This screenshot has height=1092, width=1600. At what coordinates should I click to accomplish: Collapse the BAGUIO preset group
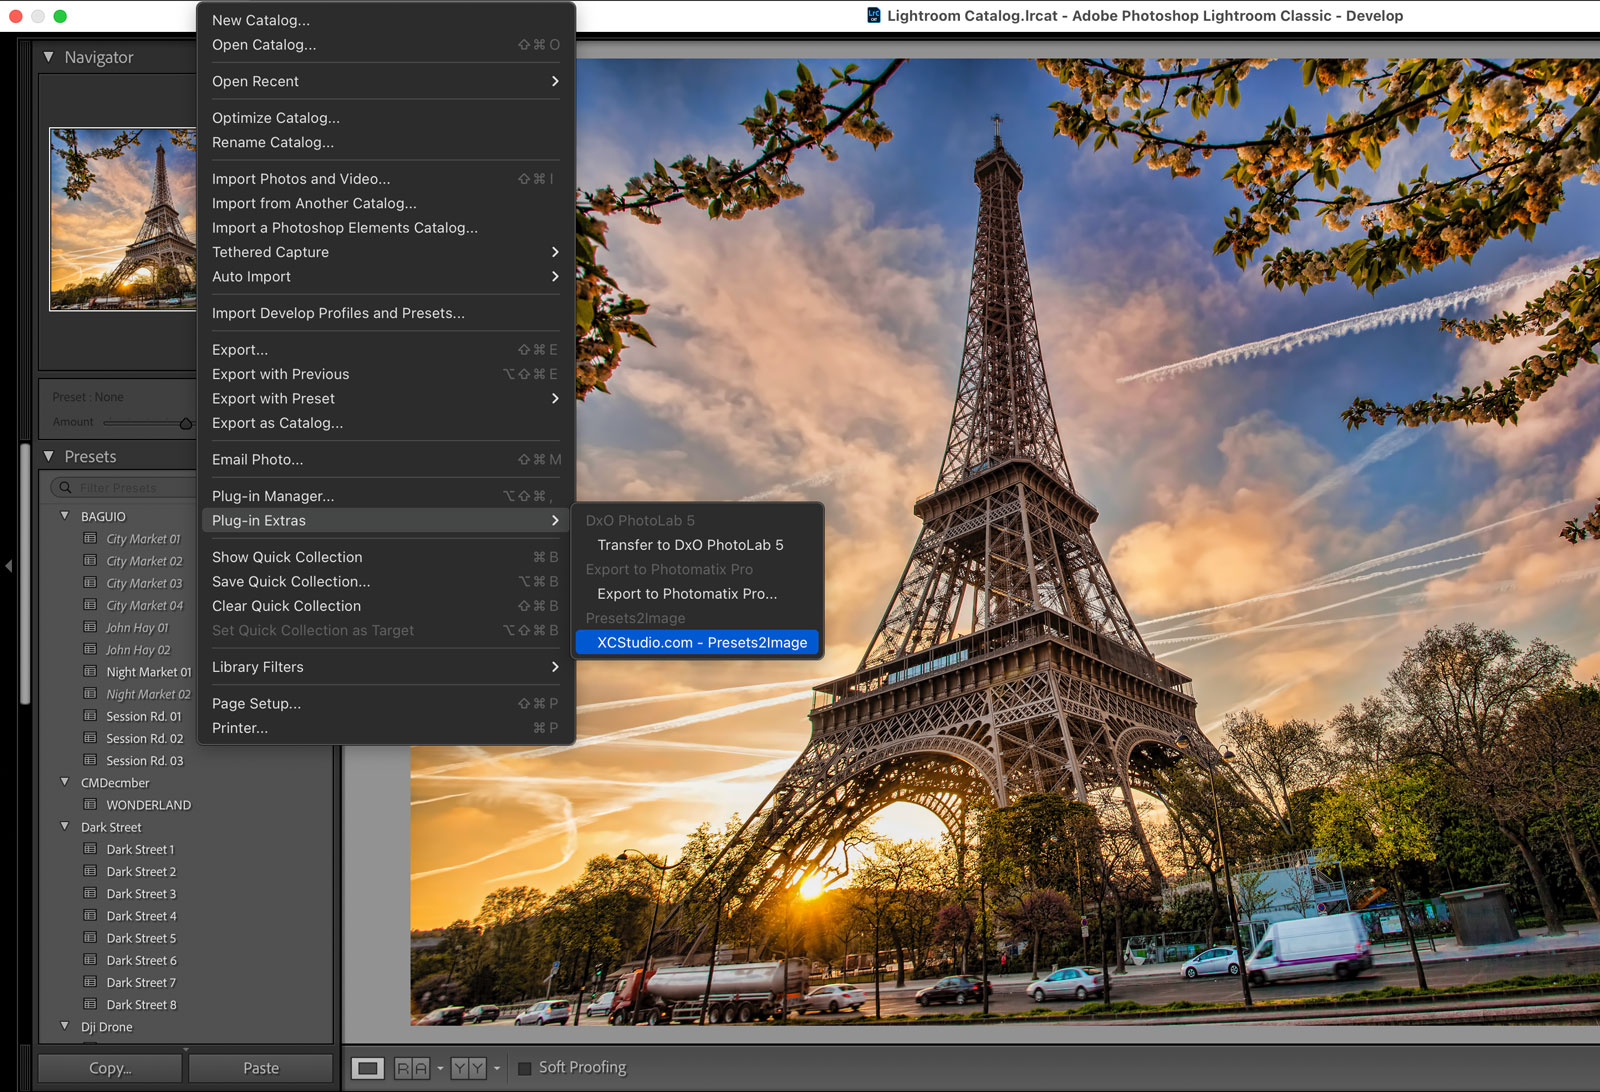click(65, 516)
